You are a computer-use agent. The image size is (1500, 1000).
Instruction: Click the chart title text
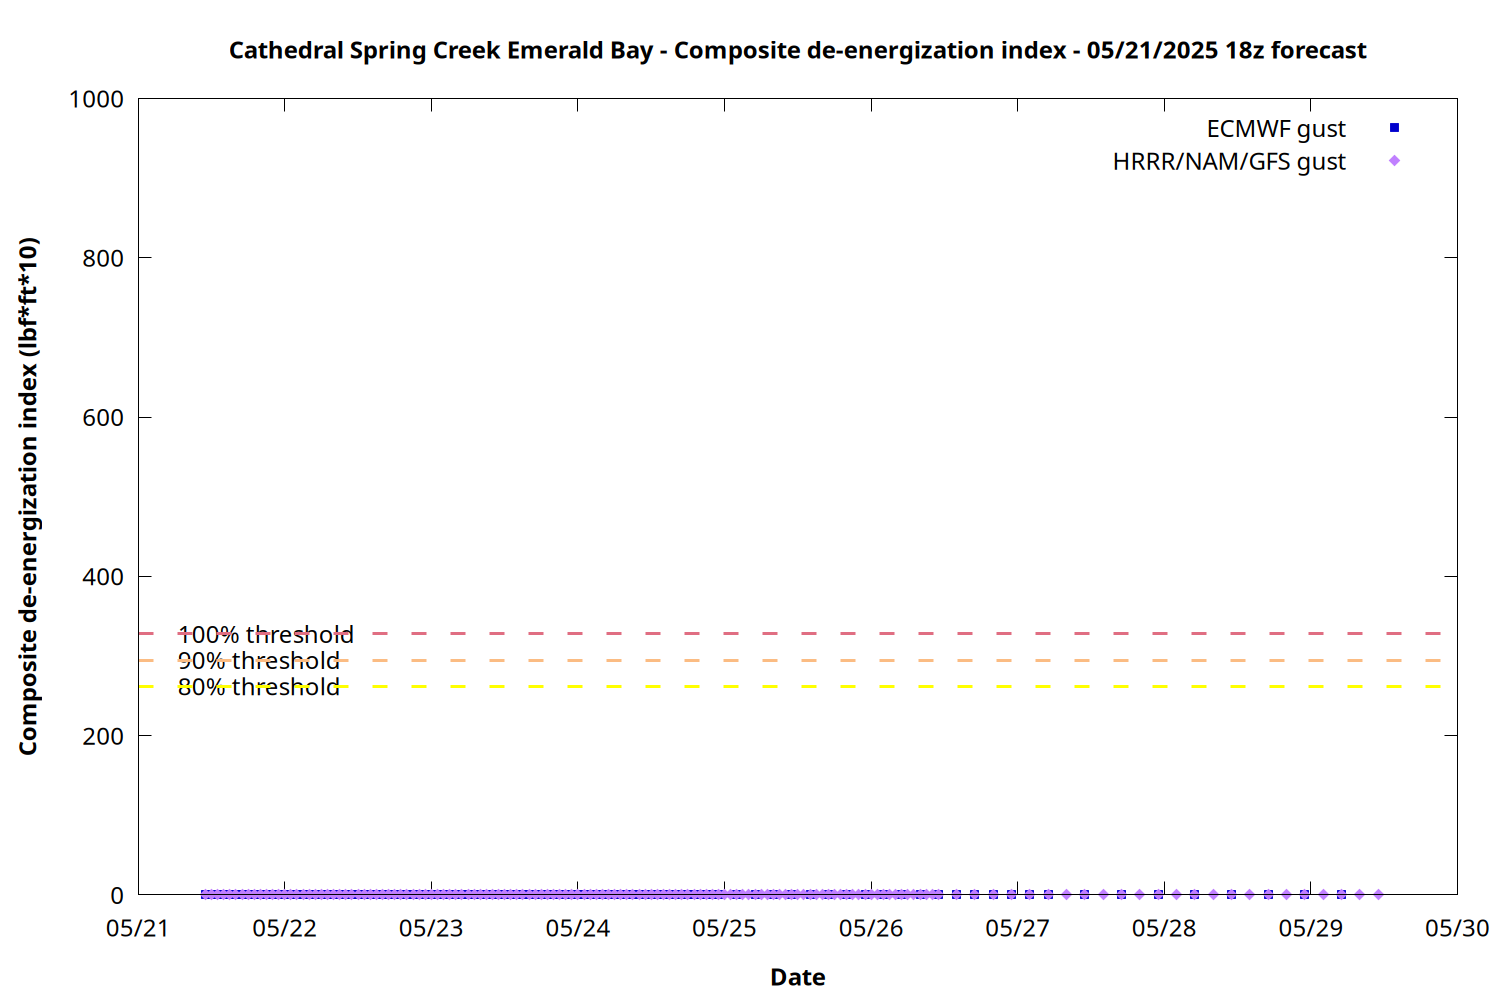click(797, 50)
